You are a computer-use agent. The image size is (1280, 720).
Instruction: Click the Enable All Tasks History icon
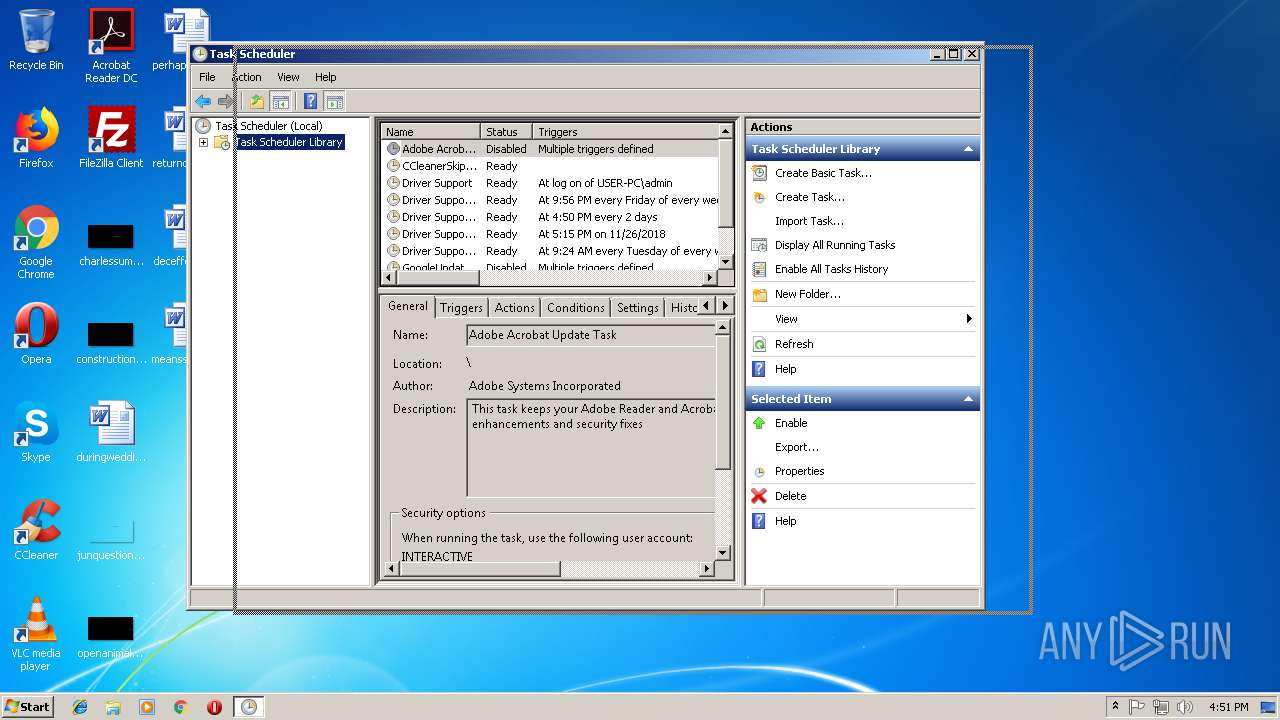(759, 269)
